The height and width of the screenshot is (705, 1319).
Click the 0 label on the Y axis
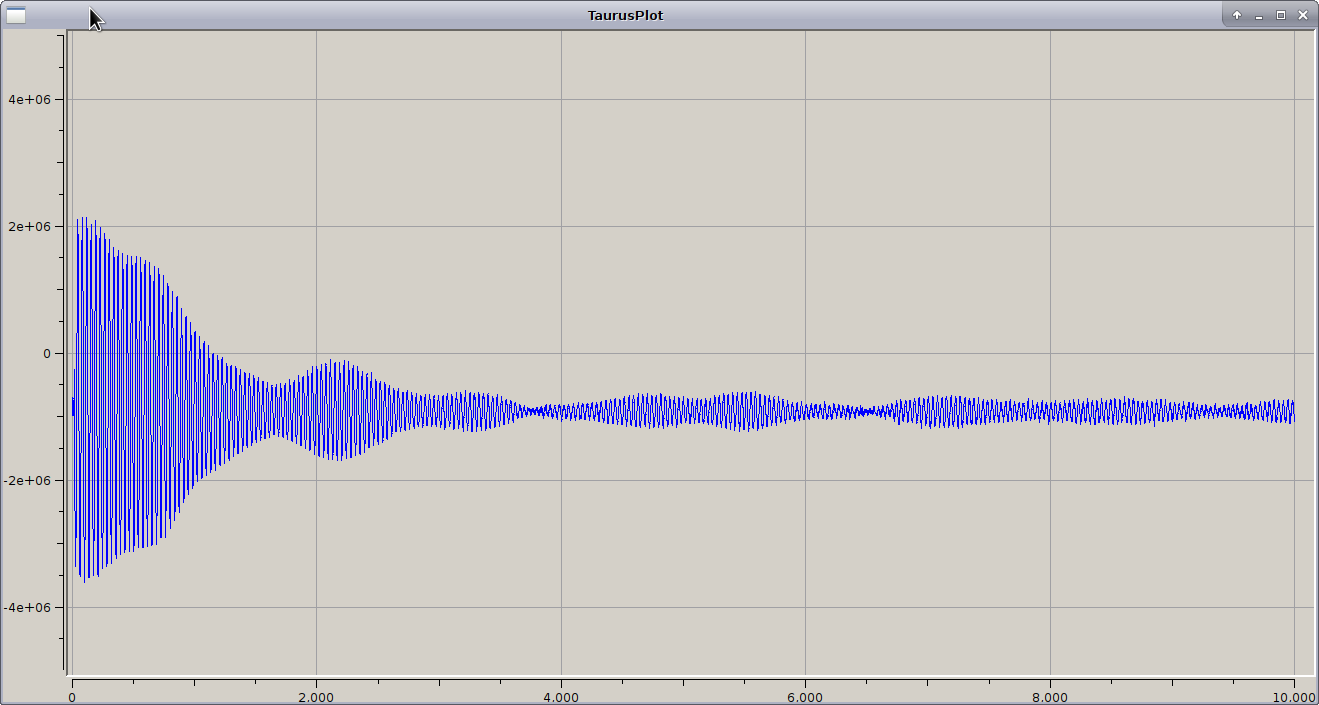click(46, 354)
